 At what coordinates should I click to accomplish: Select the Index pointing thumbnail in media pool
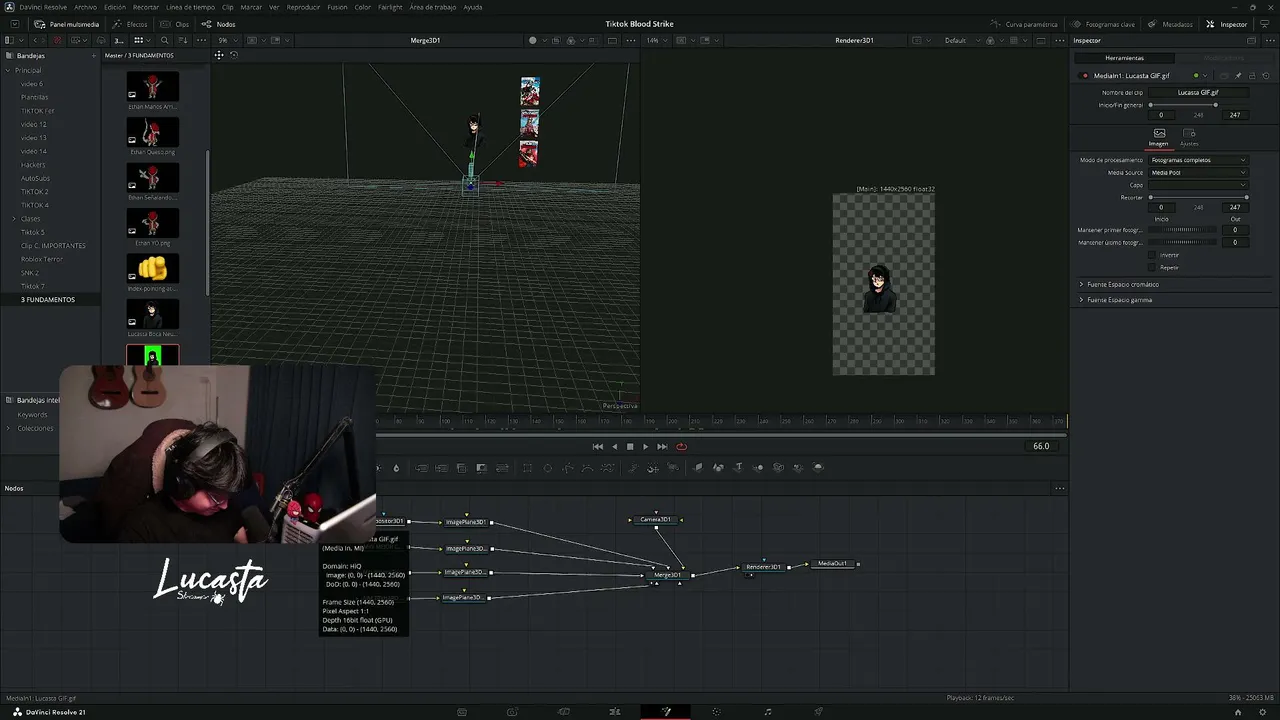point(152,268)
